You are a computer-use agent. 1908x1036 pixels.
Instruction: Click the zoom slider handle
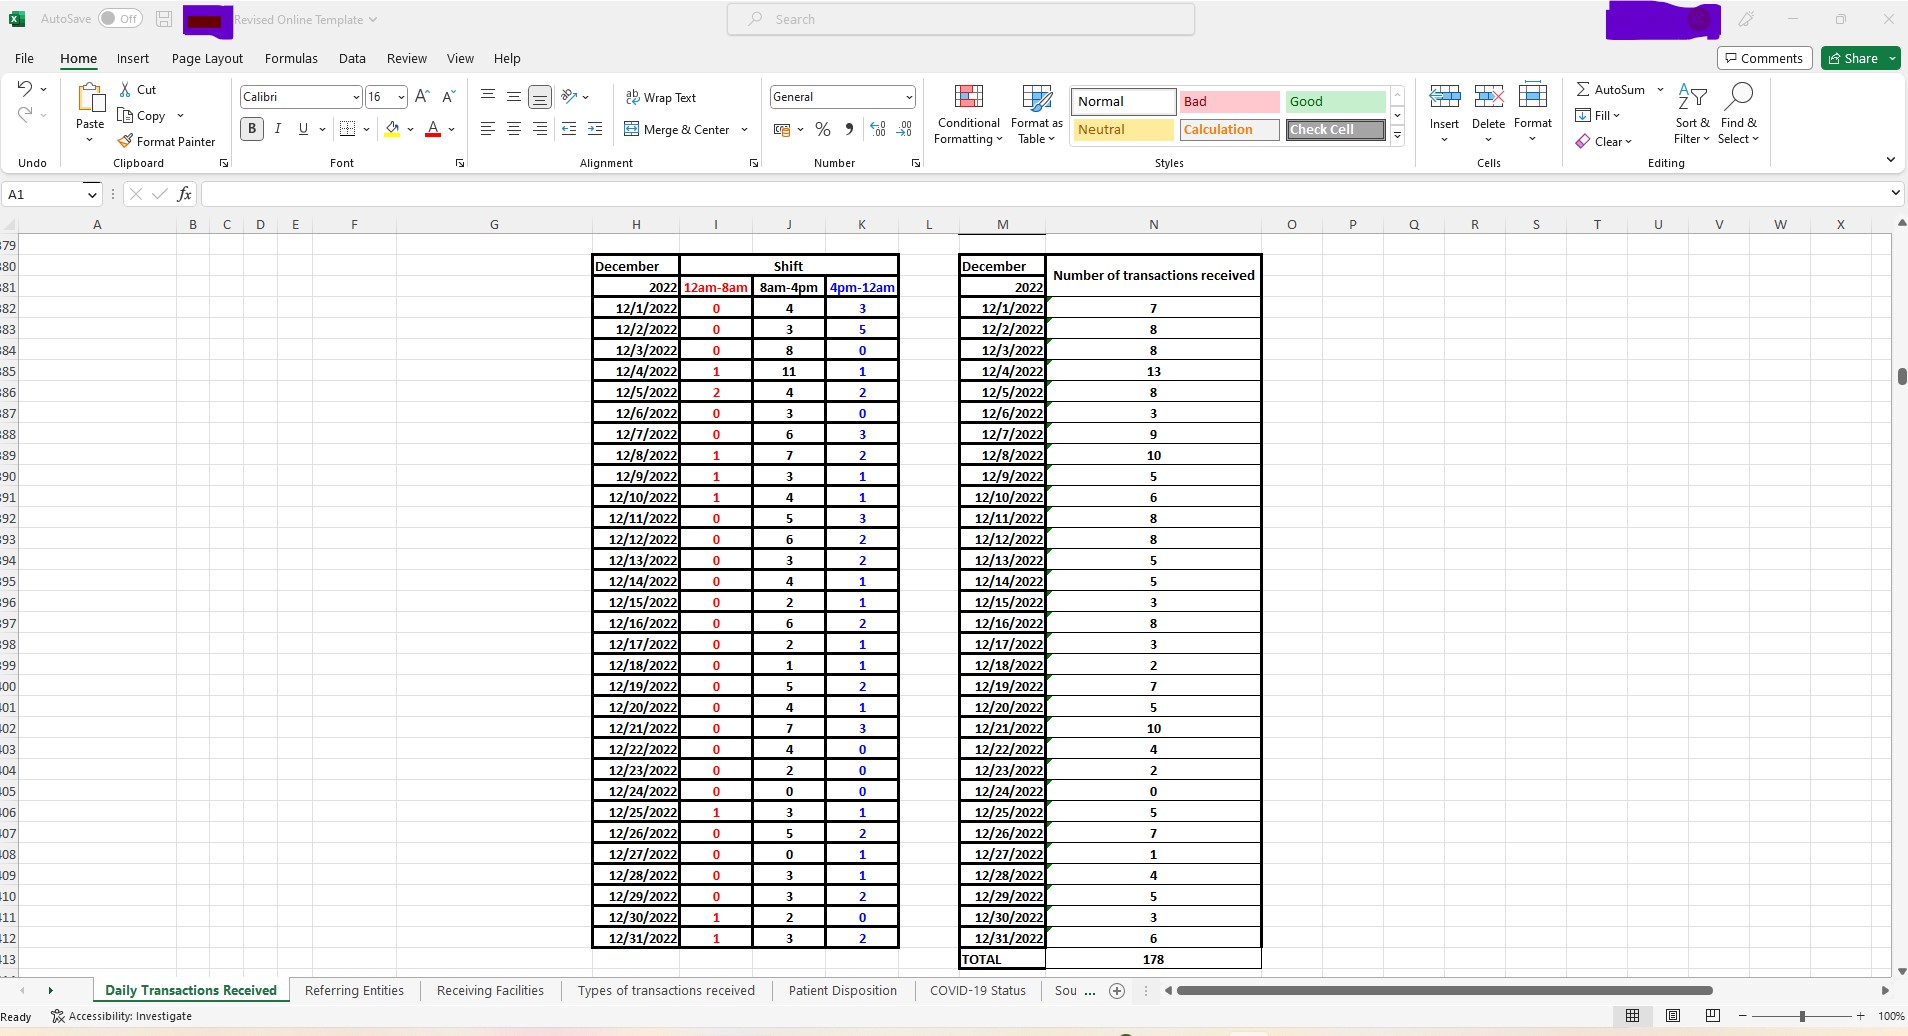(1802, 1016)
